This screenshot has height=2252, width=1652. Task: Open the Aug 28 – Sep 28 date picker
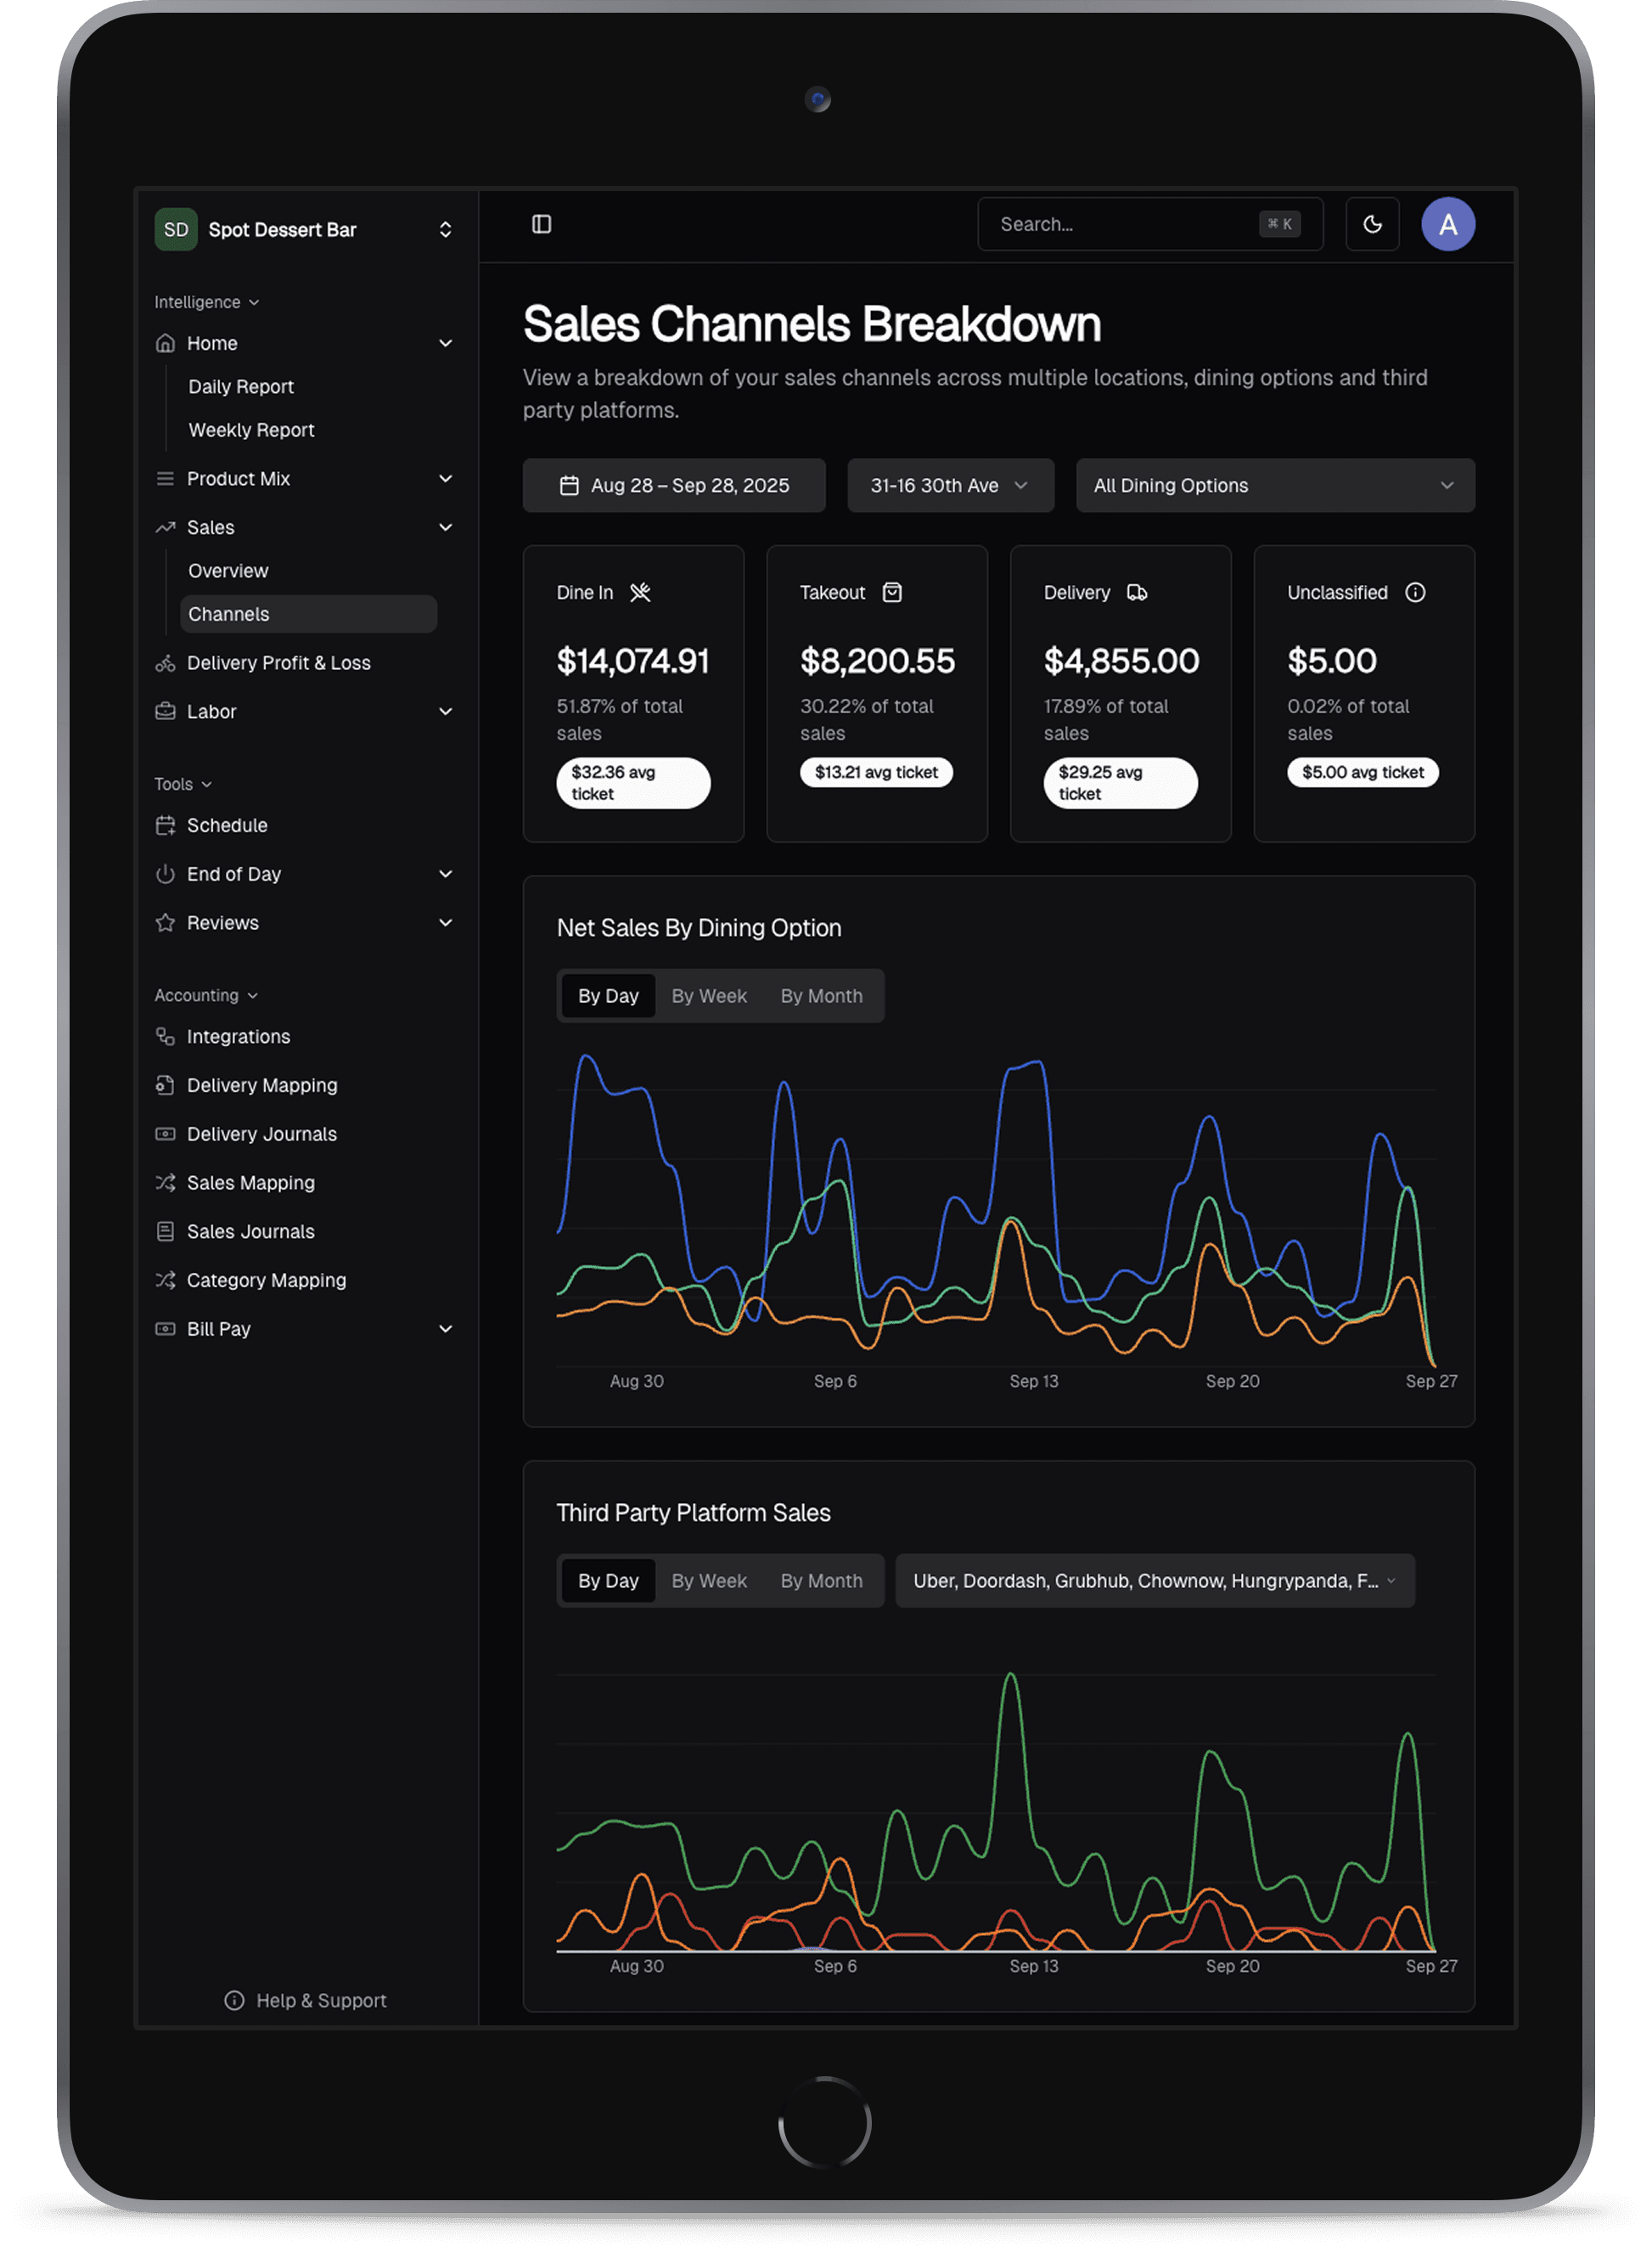pos(674,485)
